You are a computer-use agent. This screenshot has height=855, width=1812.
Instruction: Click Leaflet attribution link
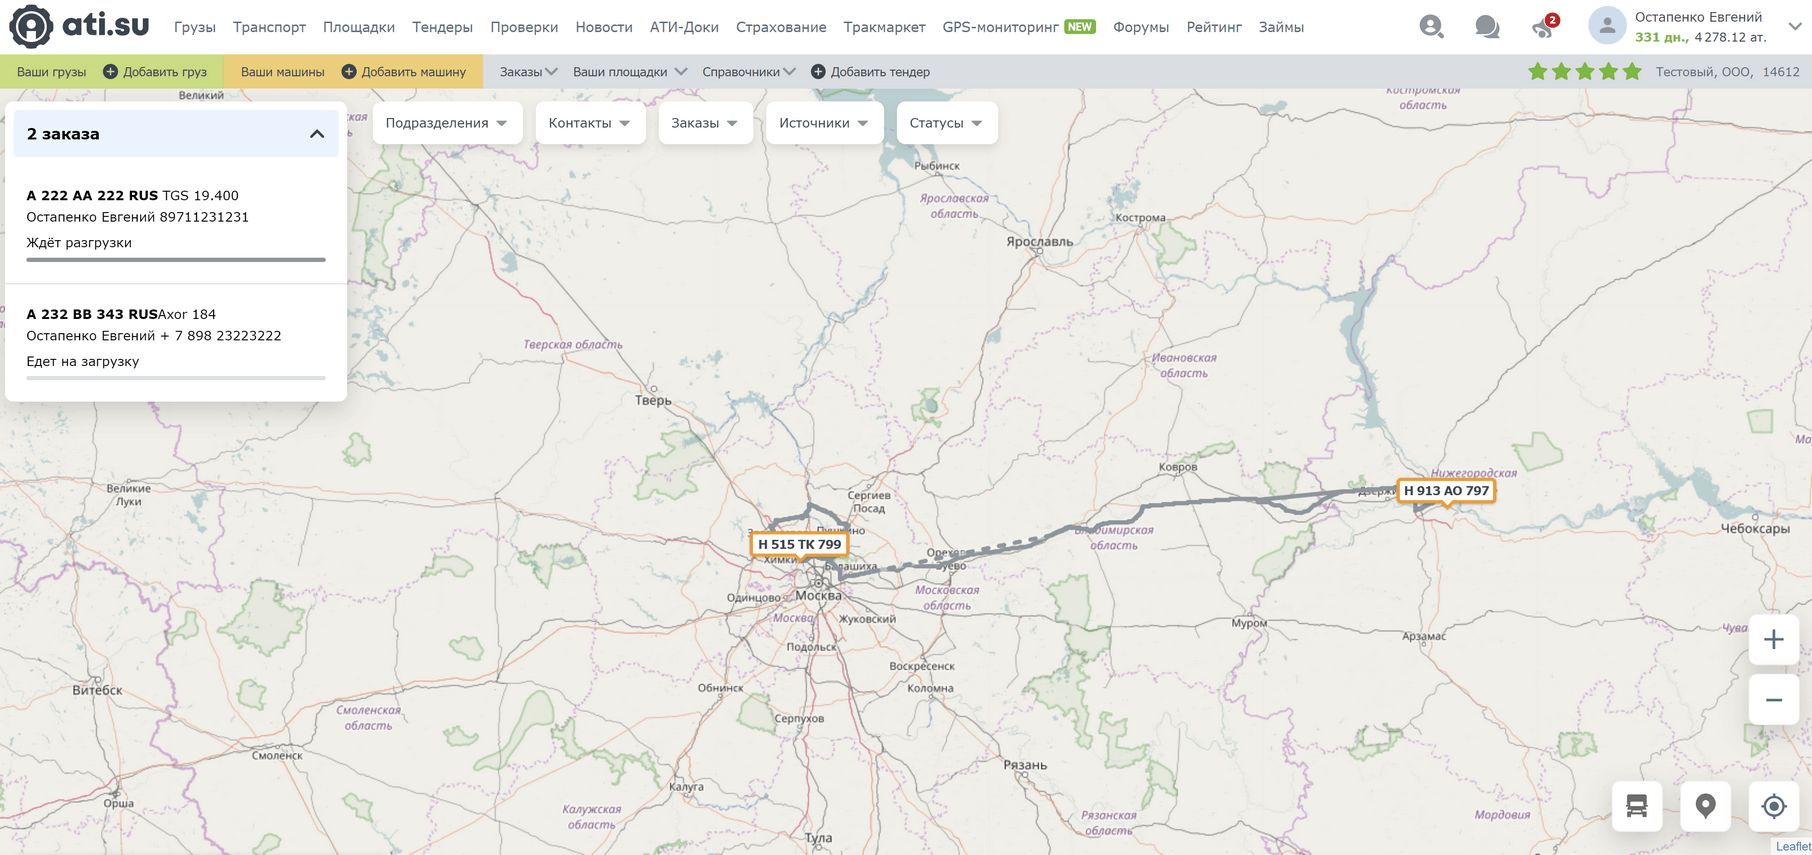pyautogui.click(x=1793, y=846)
